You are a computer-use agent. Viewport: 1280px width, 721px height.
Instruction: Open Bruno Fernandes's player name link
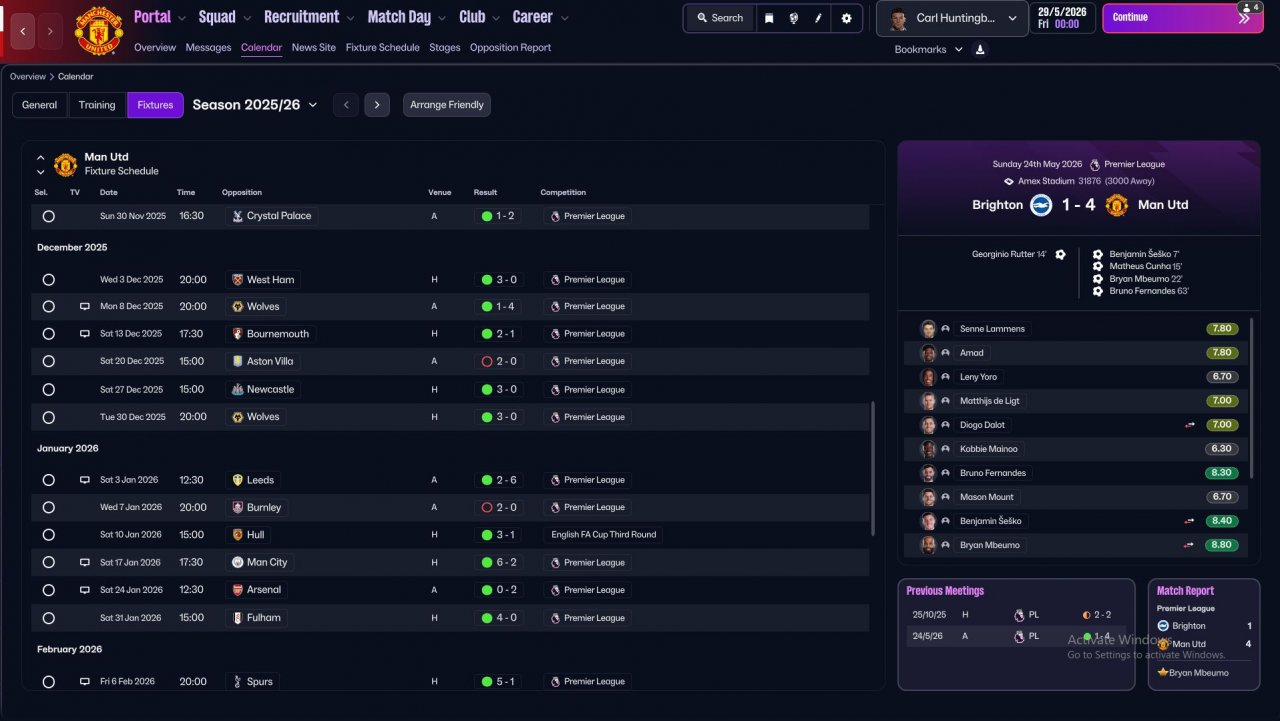(993, 473)
